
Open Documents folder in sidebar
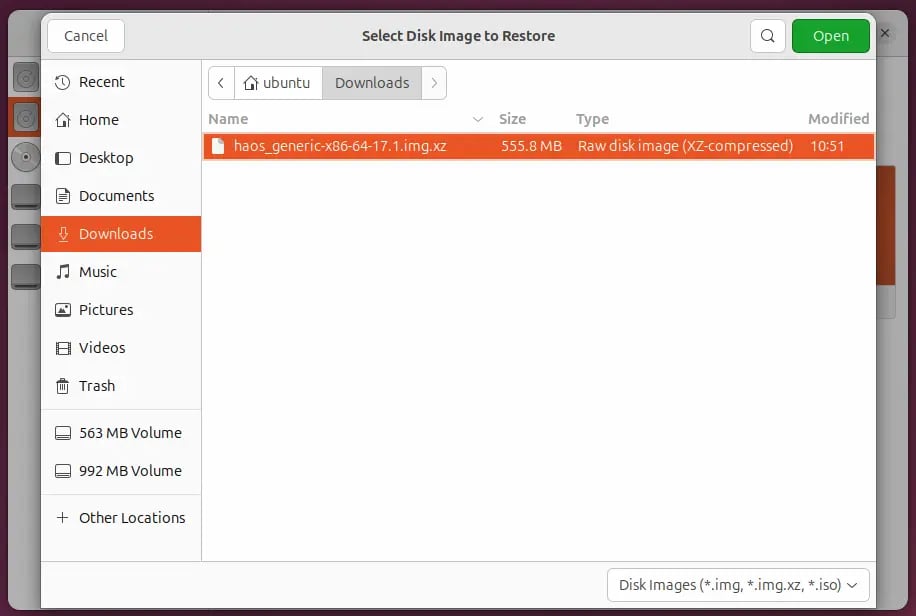coord(116,196)
